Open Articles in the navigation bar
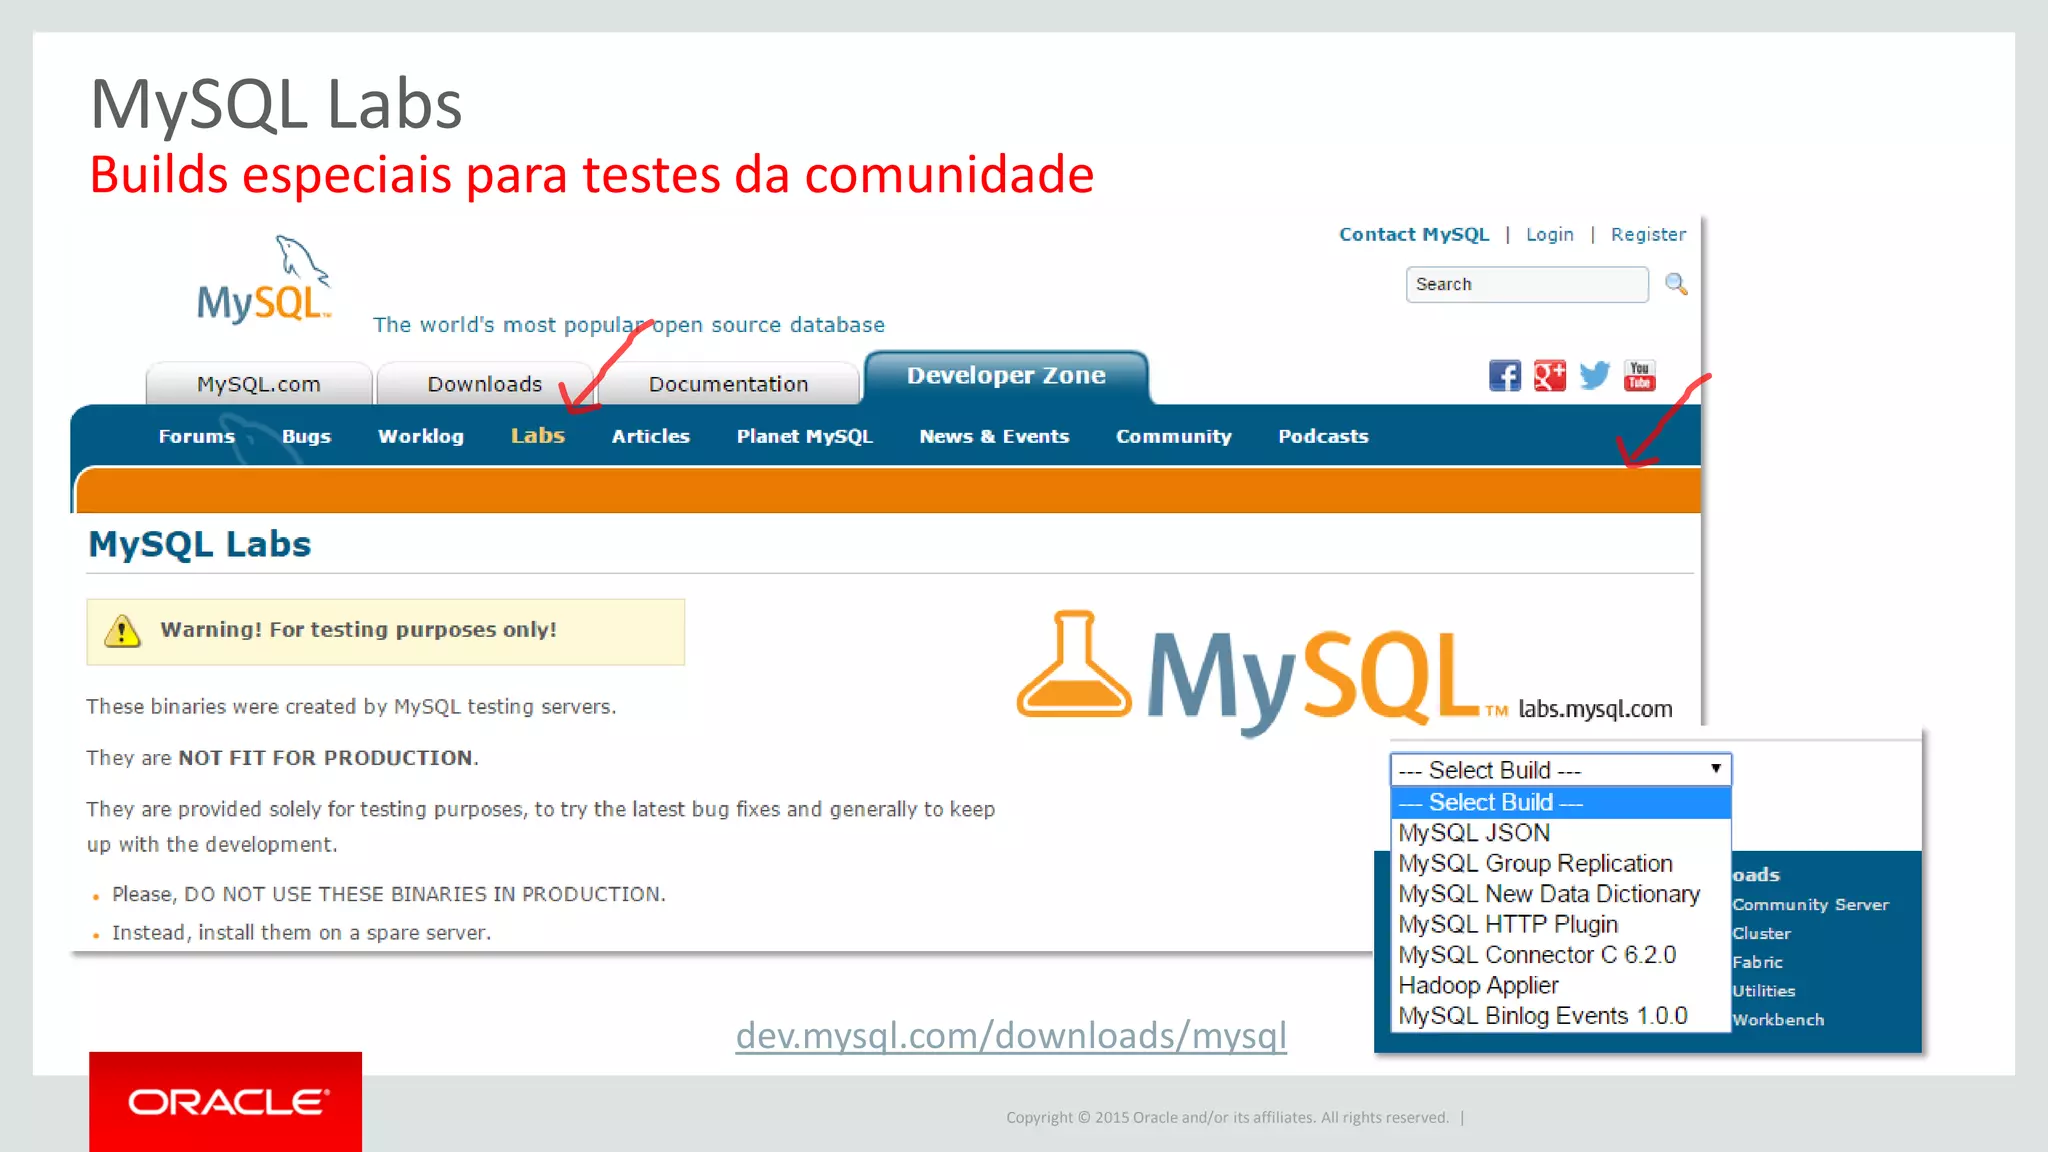Viewport: 2048px width, 1152px height. pyautogui.click(x=651, y=437)
